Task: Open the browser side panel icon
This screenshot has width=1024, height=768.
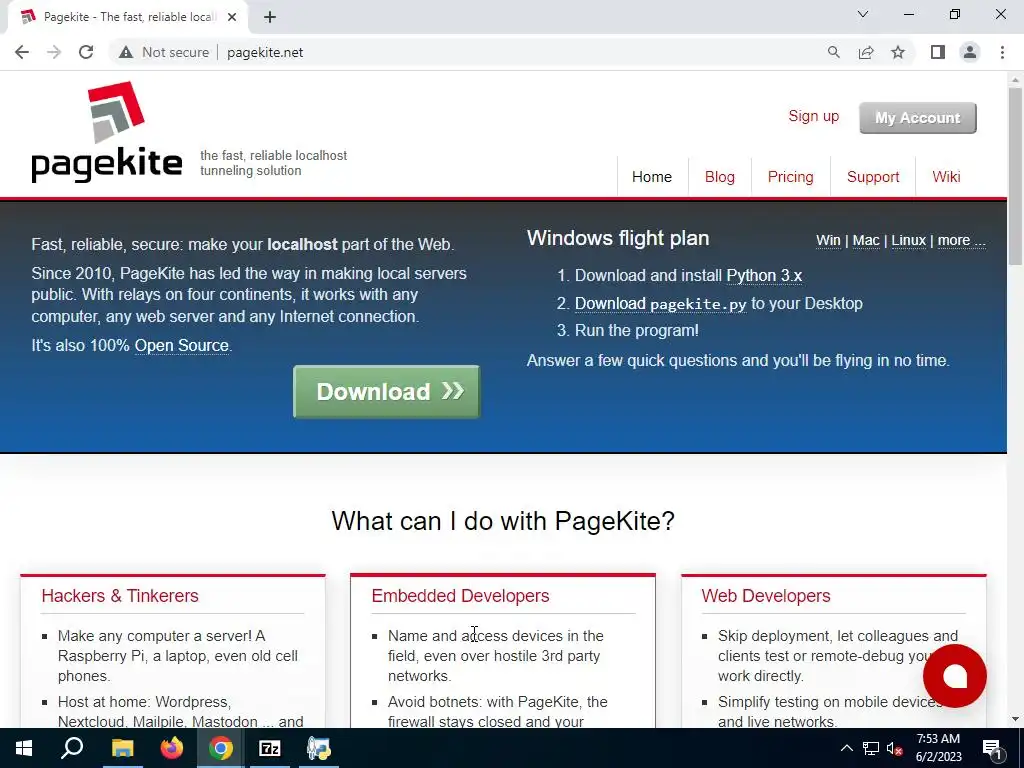Action: click(x=938, y=52)
